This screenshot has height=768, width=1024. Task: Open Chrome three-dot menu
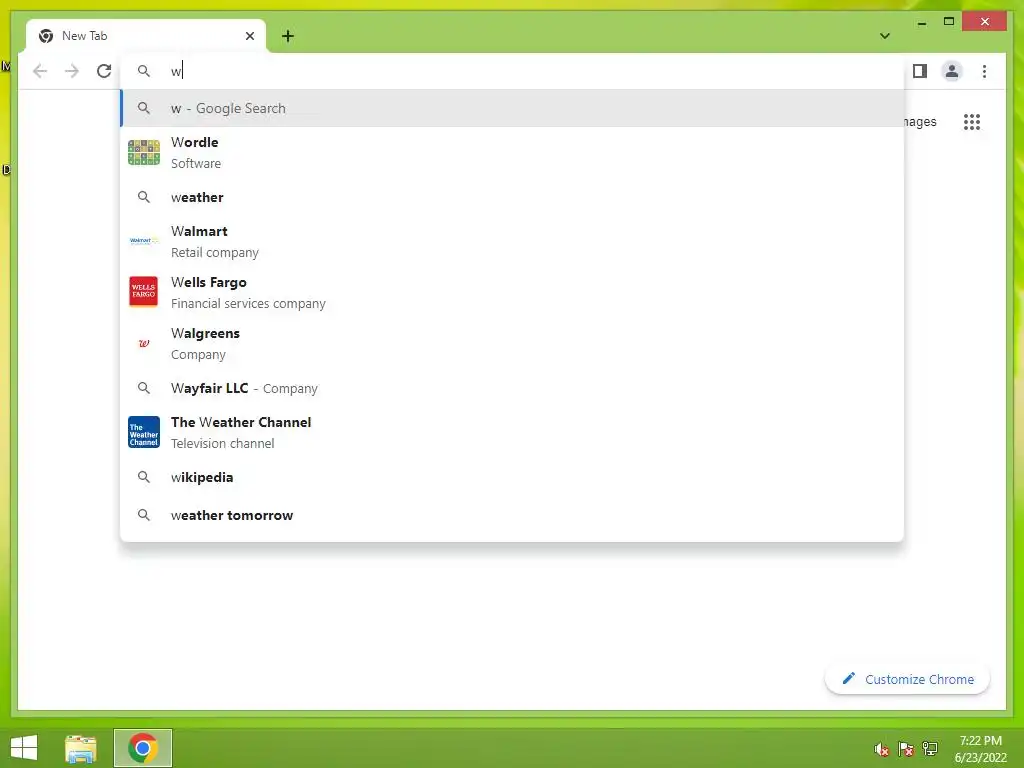coord(984,71)
